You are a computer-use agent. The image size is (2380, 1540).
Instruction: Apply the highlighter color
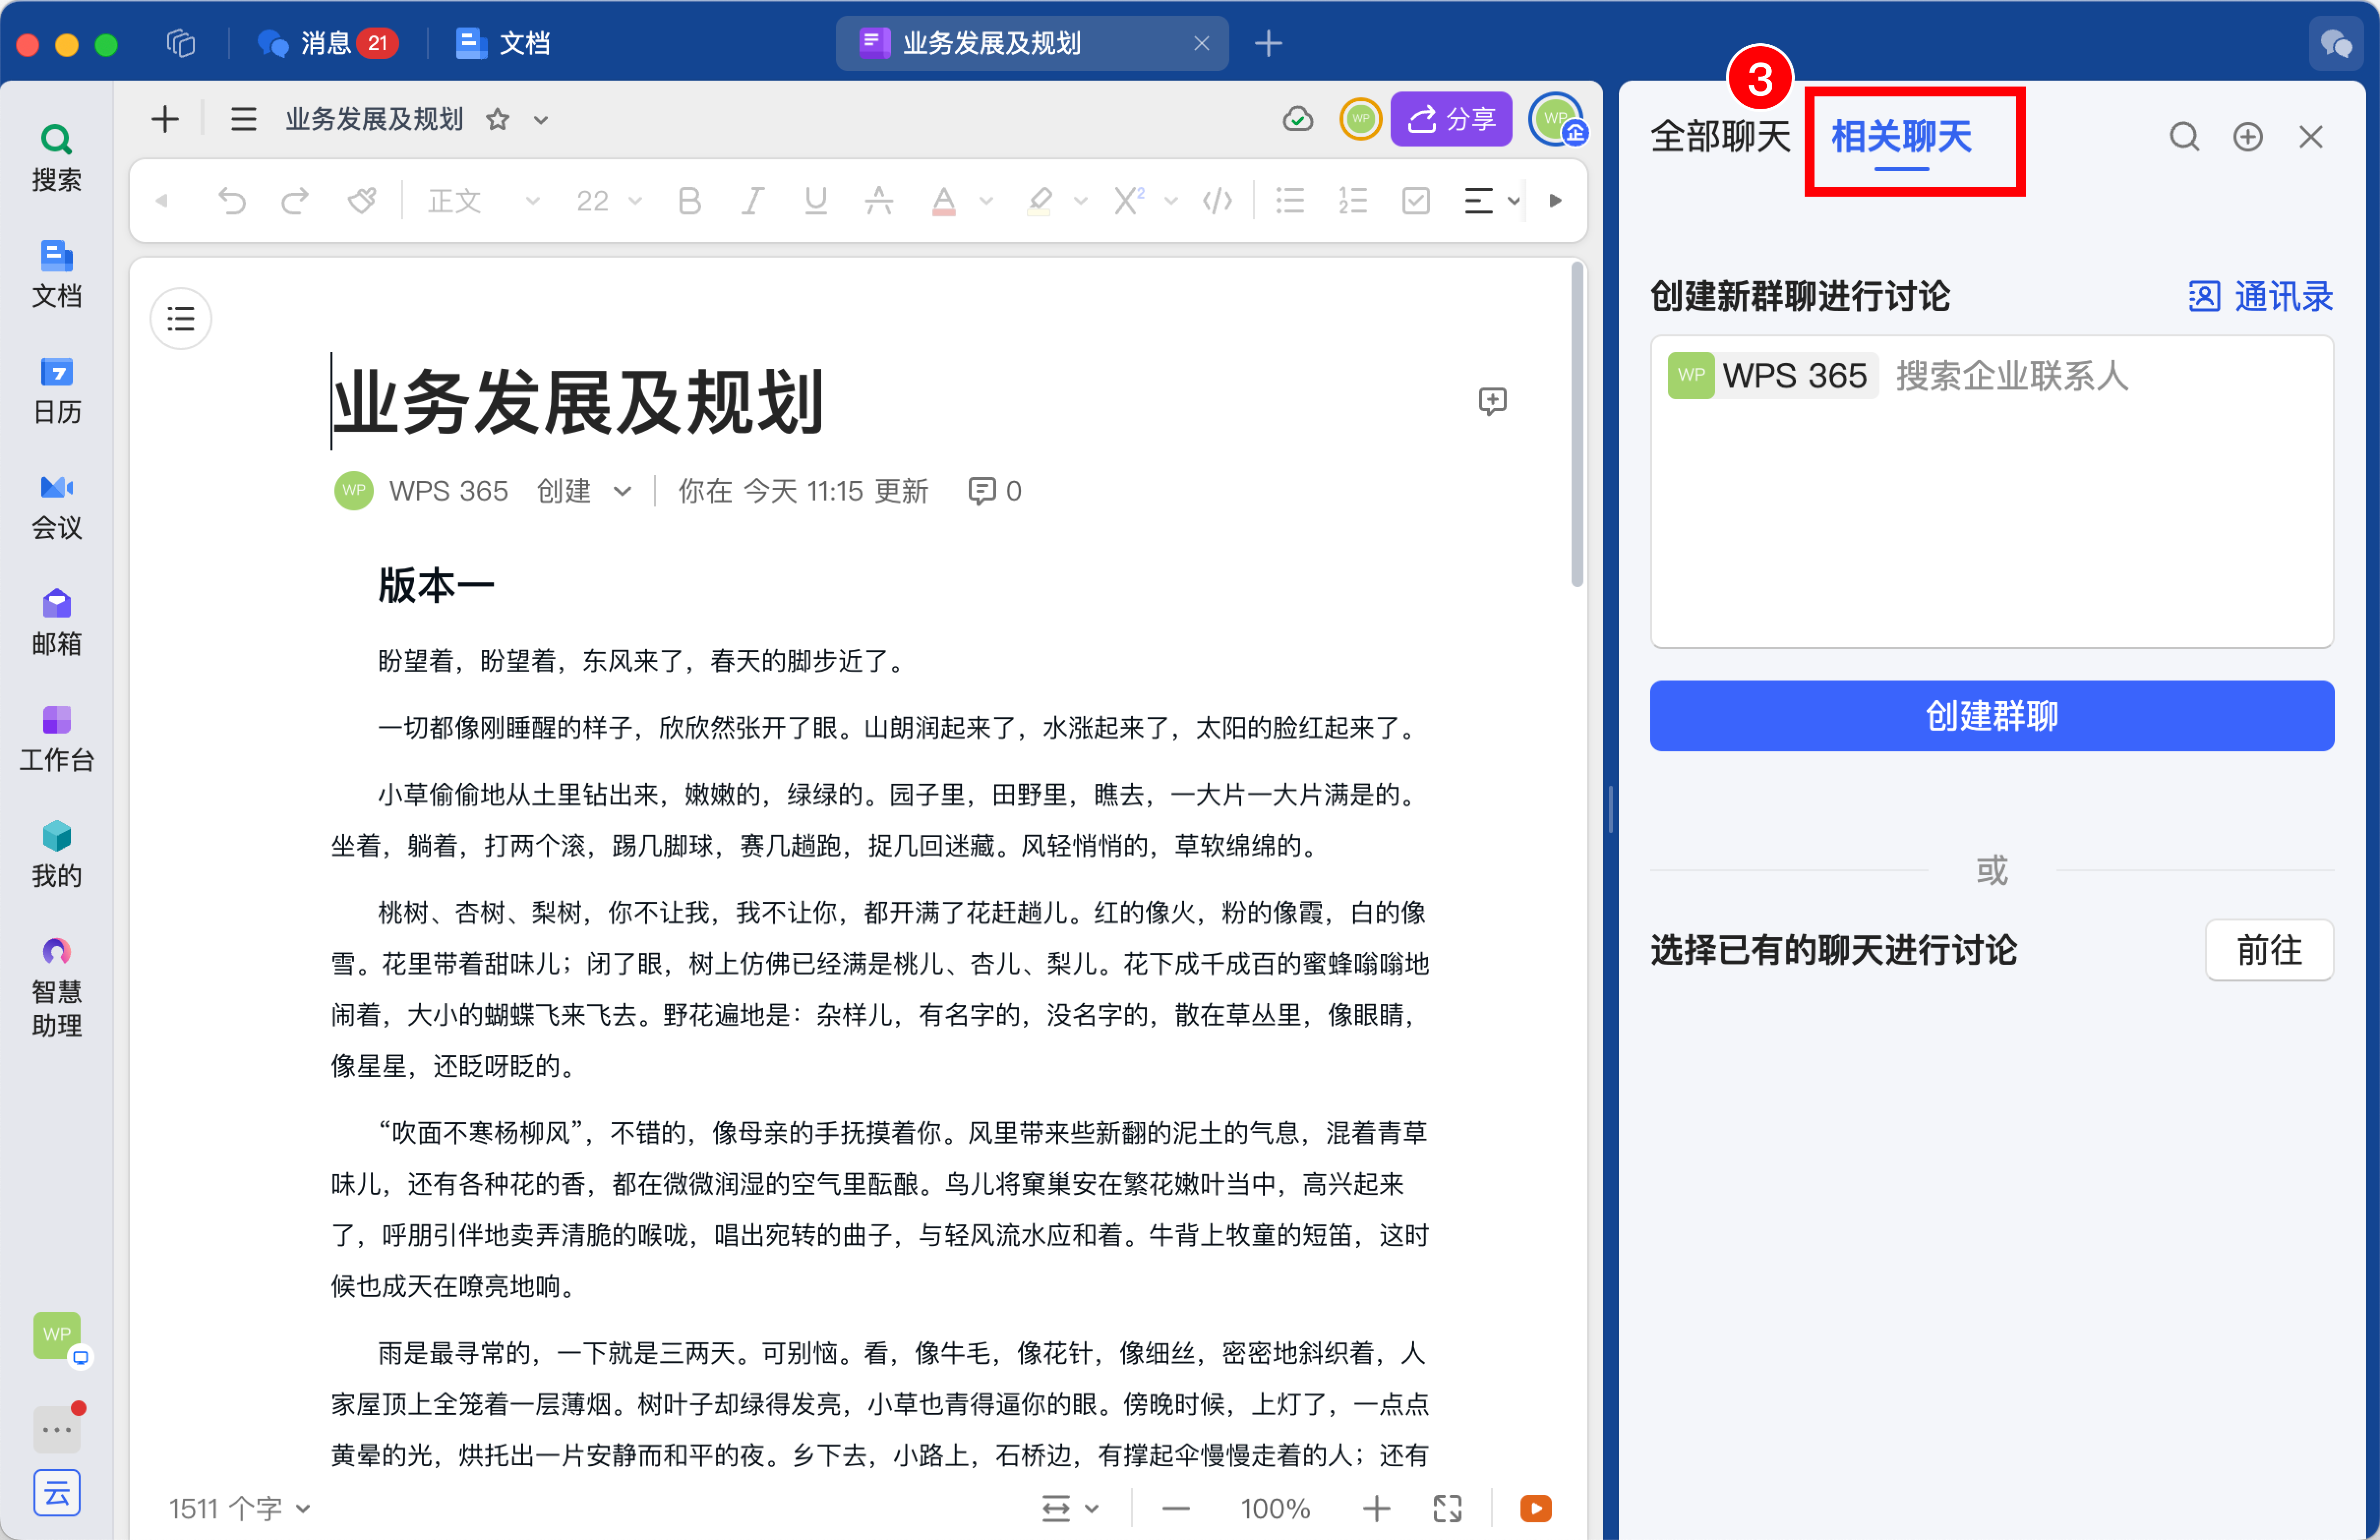[x=1039, y=201]
